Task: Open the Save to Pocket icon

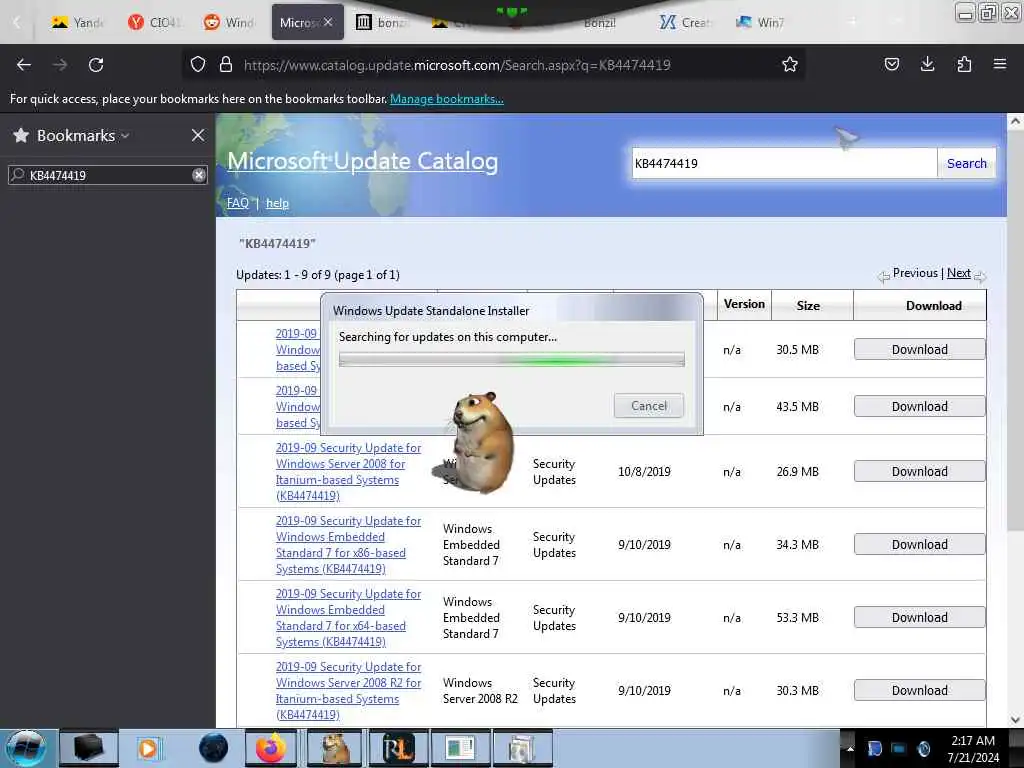Action: pos(891,64)
